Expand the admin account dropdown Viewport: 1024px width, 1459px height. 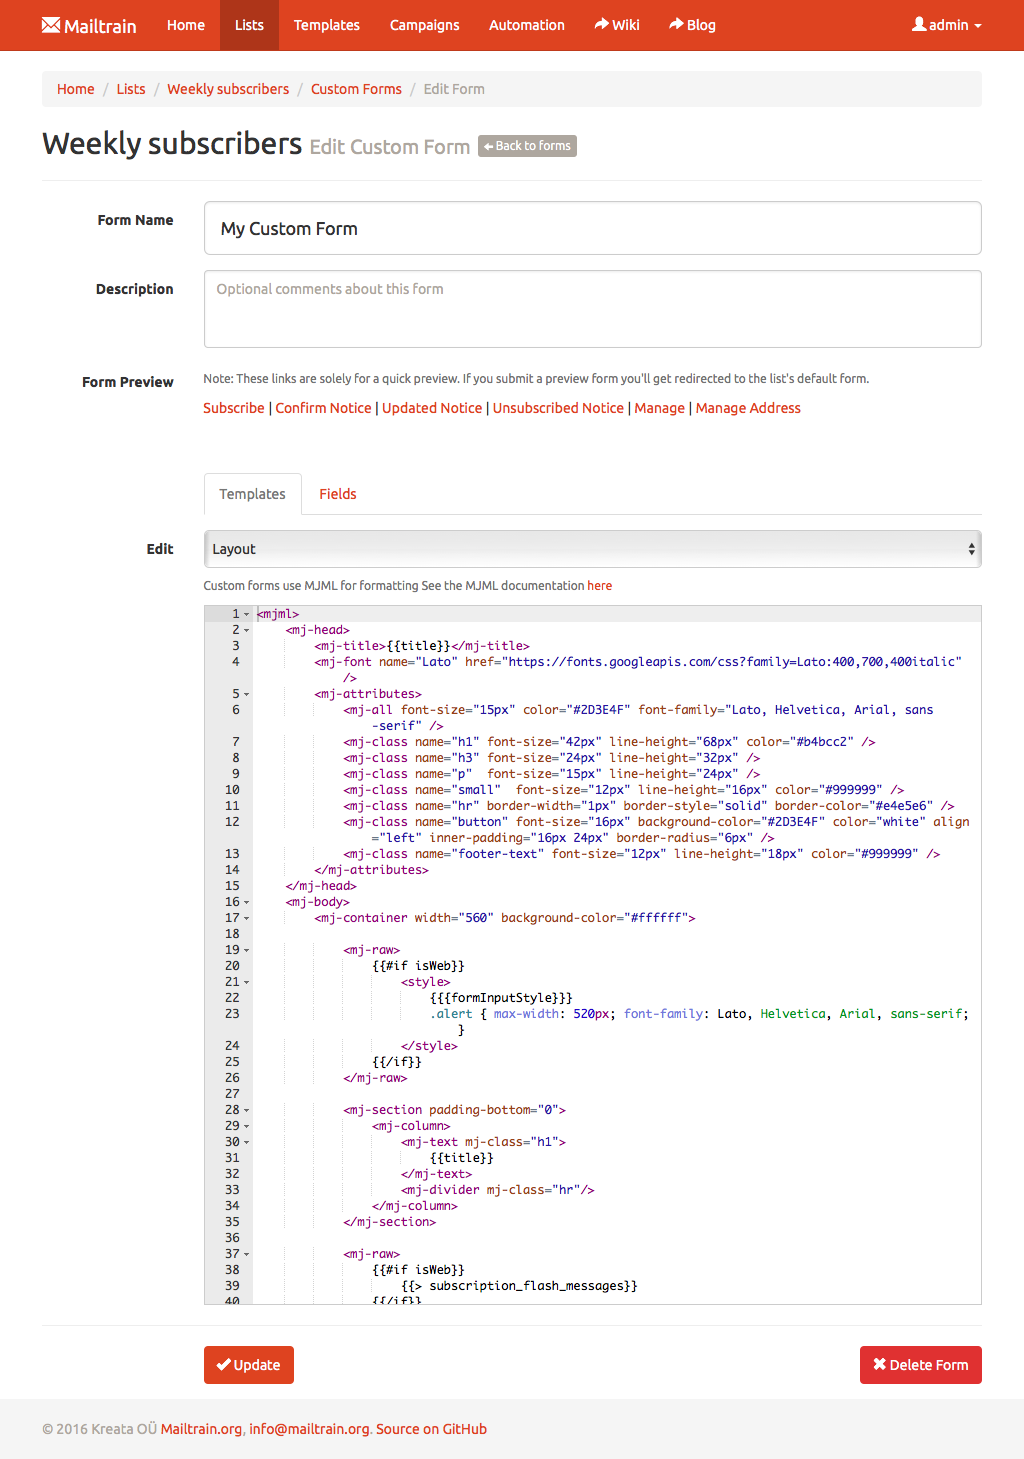[x=946, y=25]
